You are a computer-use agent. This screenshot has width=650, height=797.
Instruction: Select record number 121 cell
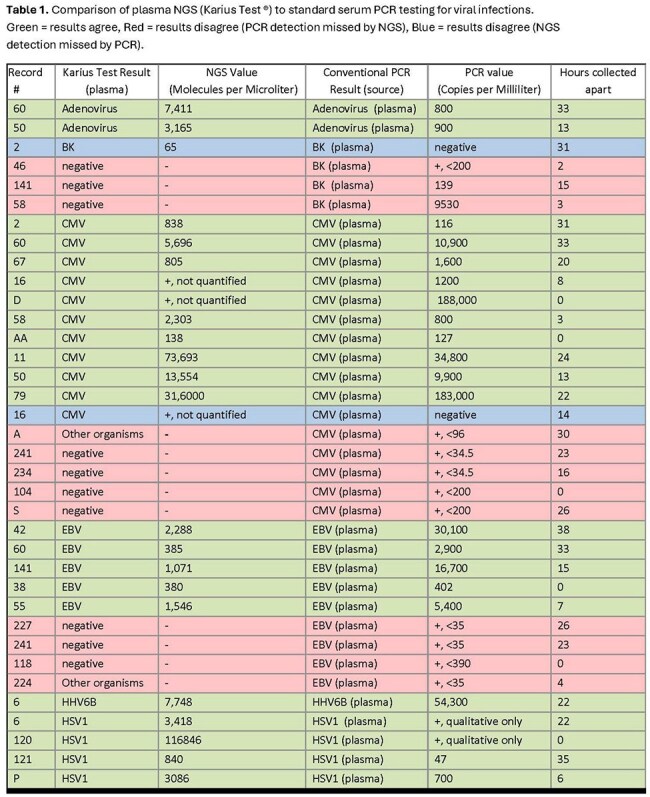pos(31,760)
